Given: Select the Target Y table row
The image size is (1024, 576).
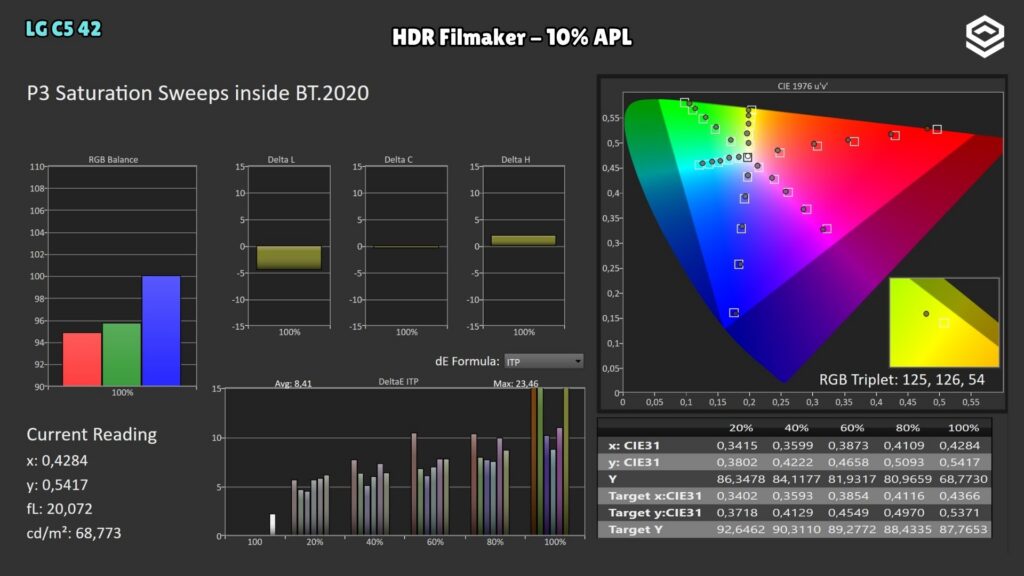Looking at the screenshot, I should (x=794, y=530).
